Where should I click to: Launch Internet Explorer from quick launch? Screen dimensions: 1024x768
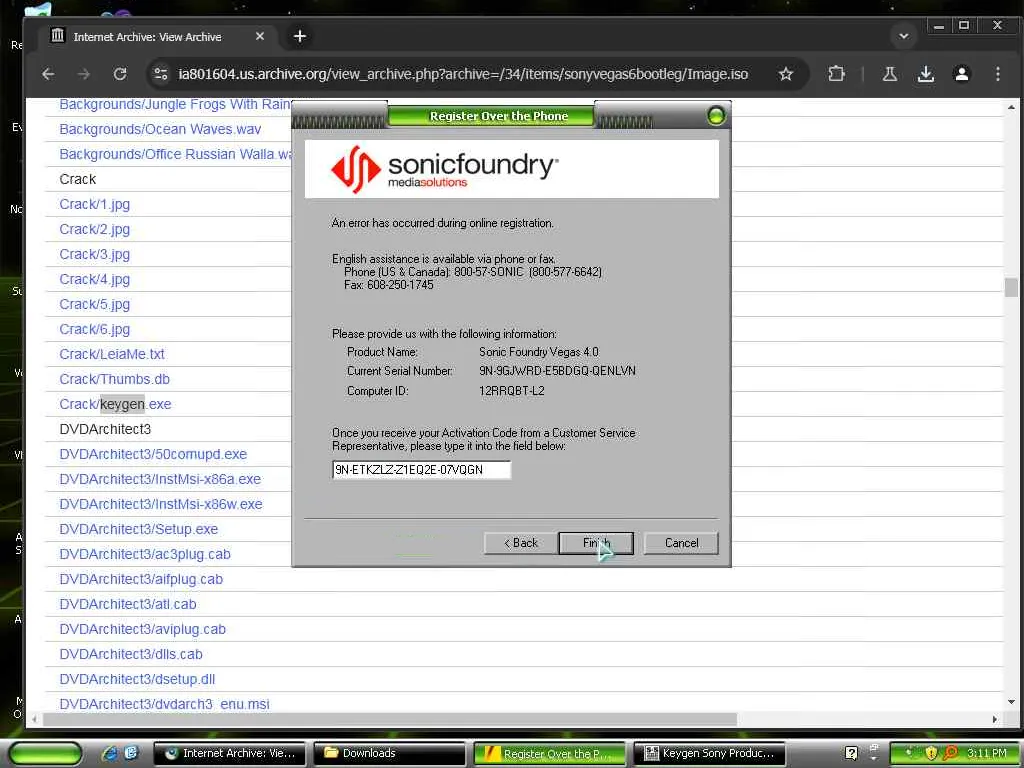tap(110, 754)
